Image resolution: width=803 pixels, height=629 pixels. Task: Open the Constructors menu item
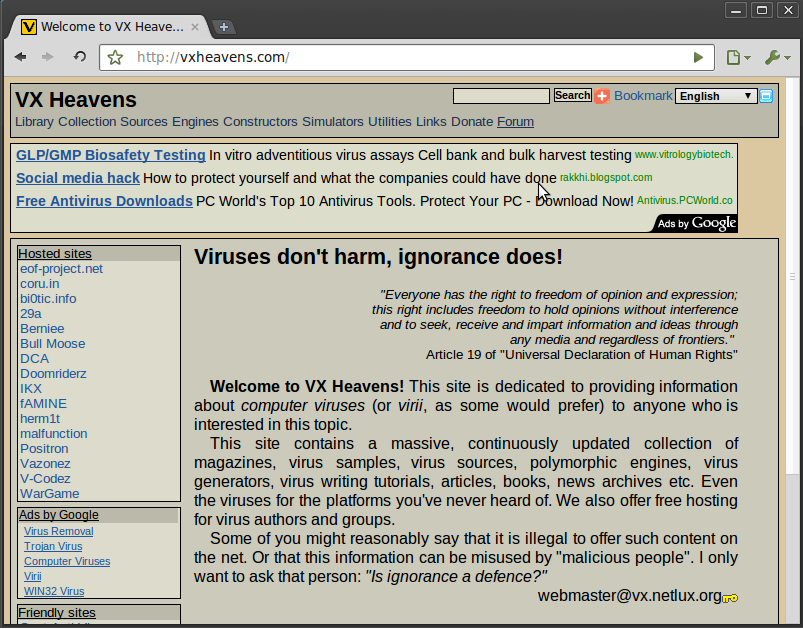tap(260, 122)
